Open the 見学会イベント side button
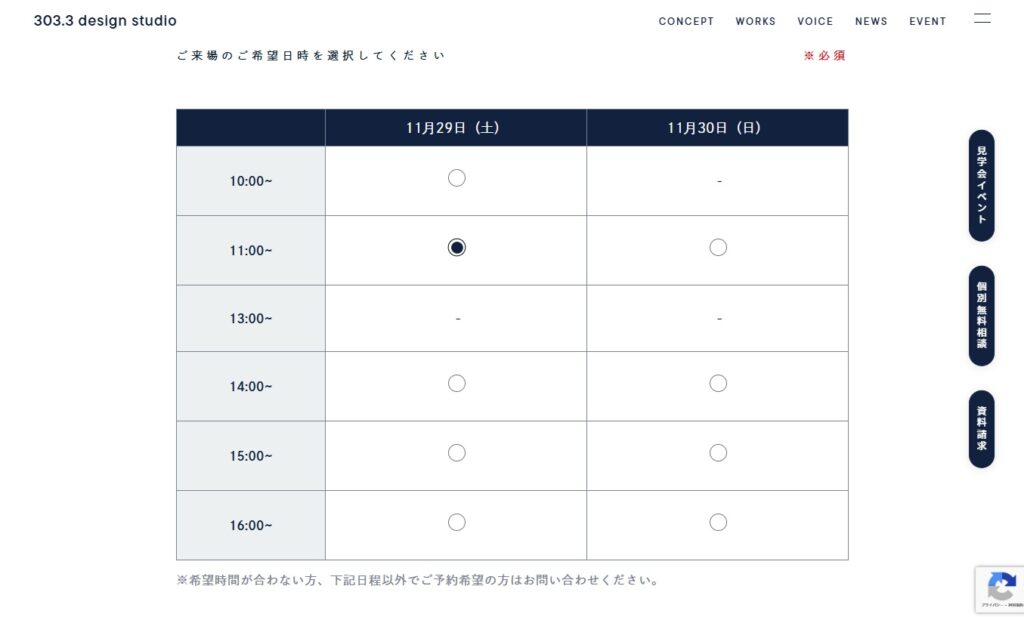1024x617 pixels. coord(981,185)
